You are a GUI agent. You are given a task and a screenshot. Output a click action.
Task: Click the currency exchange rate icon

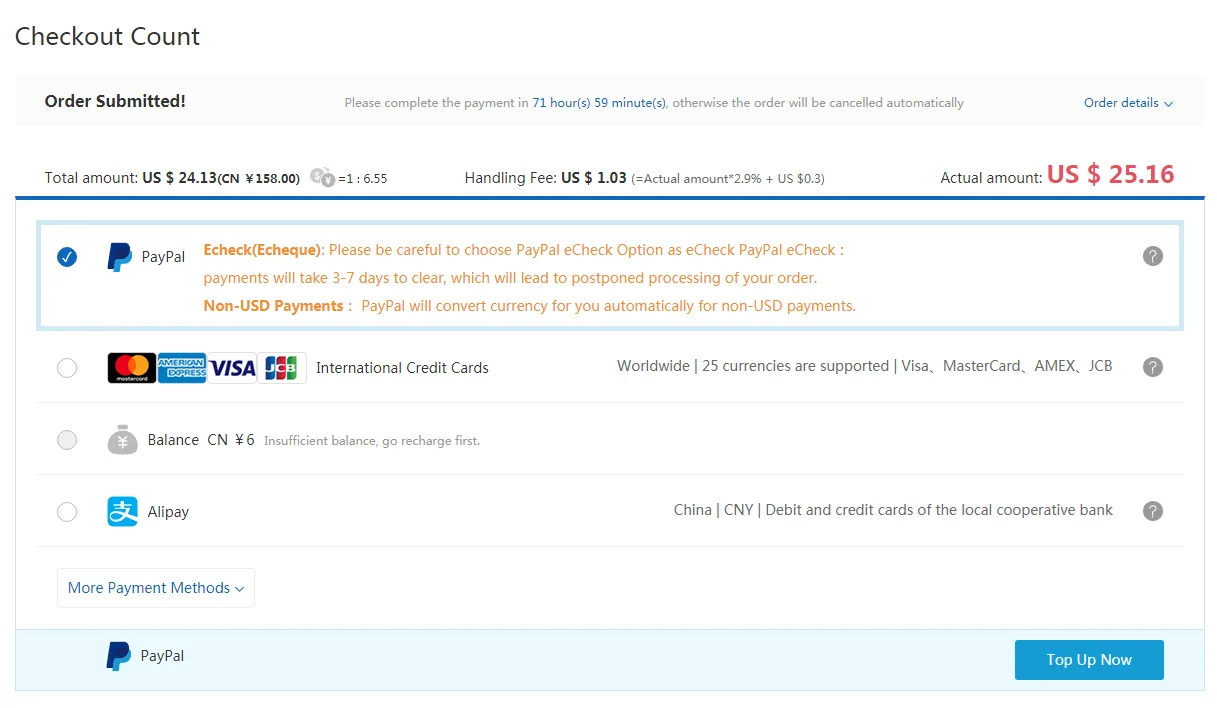pyautogui.click(x=322, y=178)
